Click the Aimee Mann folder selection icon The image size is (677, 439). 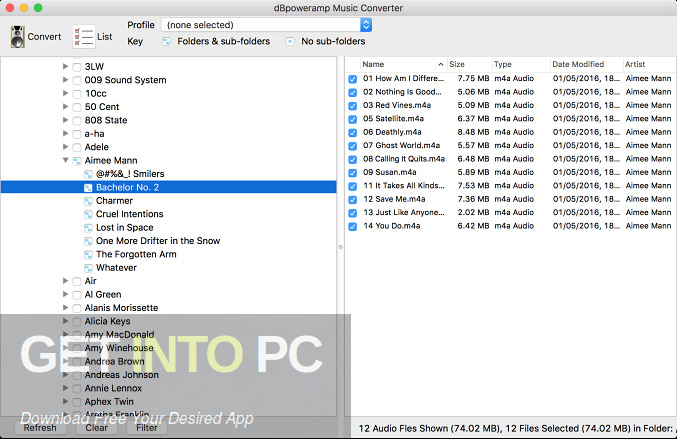tap(77, 161)
